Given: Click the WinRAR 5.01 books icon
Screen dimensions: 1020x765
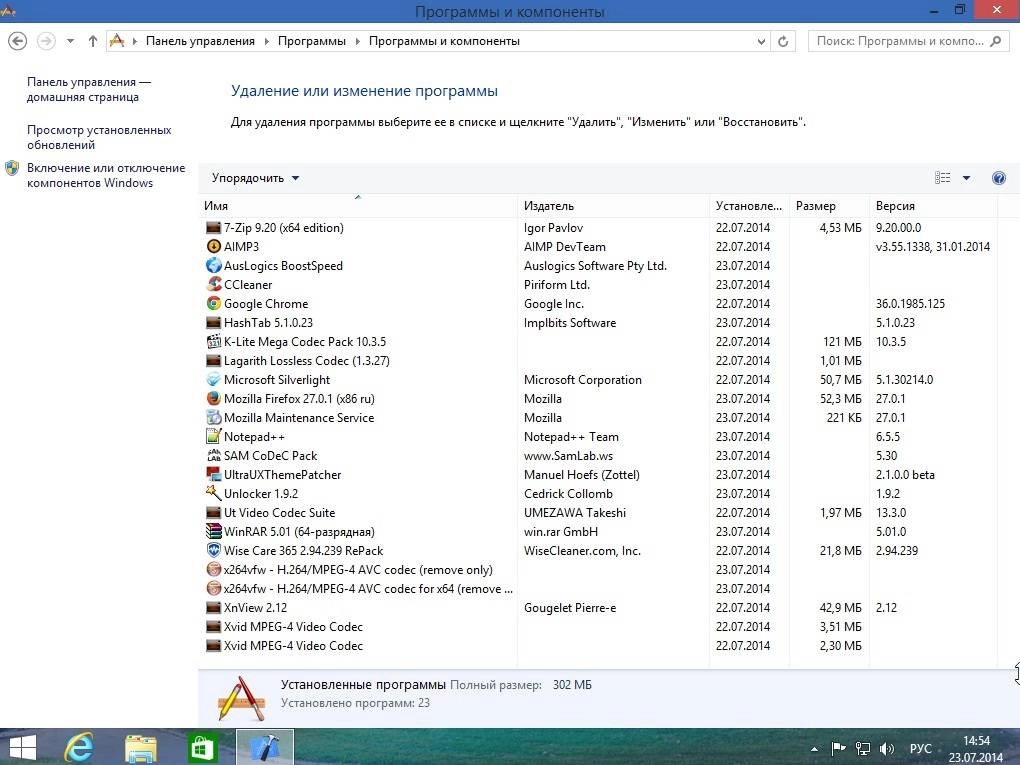Looking at the screenshot, I should [x=213, y=531].
